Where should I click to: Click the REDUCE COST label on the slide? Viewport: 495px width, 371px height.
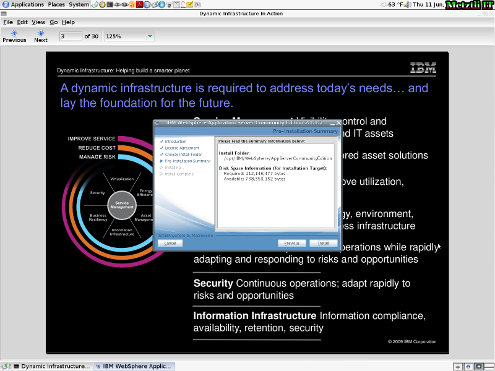(97, 148)
